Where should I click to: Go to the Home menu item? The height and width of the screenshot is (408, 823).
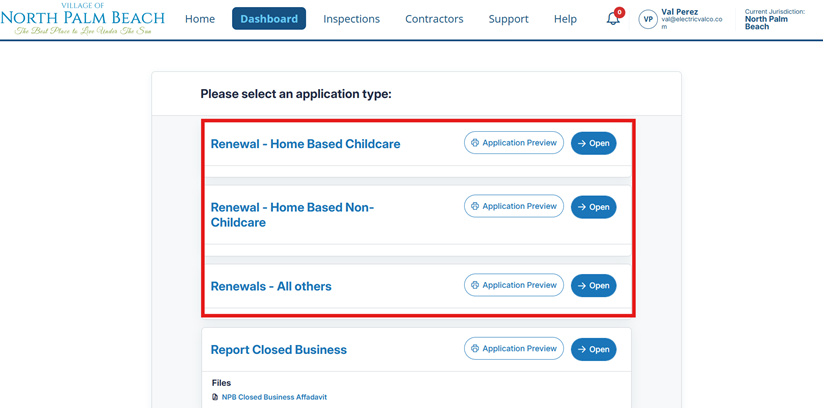200,19
